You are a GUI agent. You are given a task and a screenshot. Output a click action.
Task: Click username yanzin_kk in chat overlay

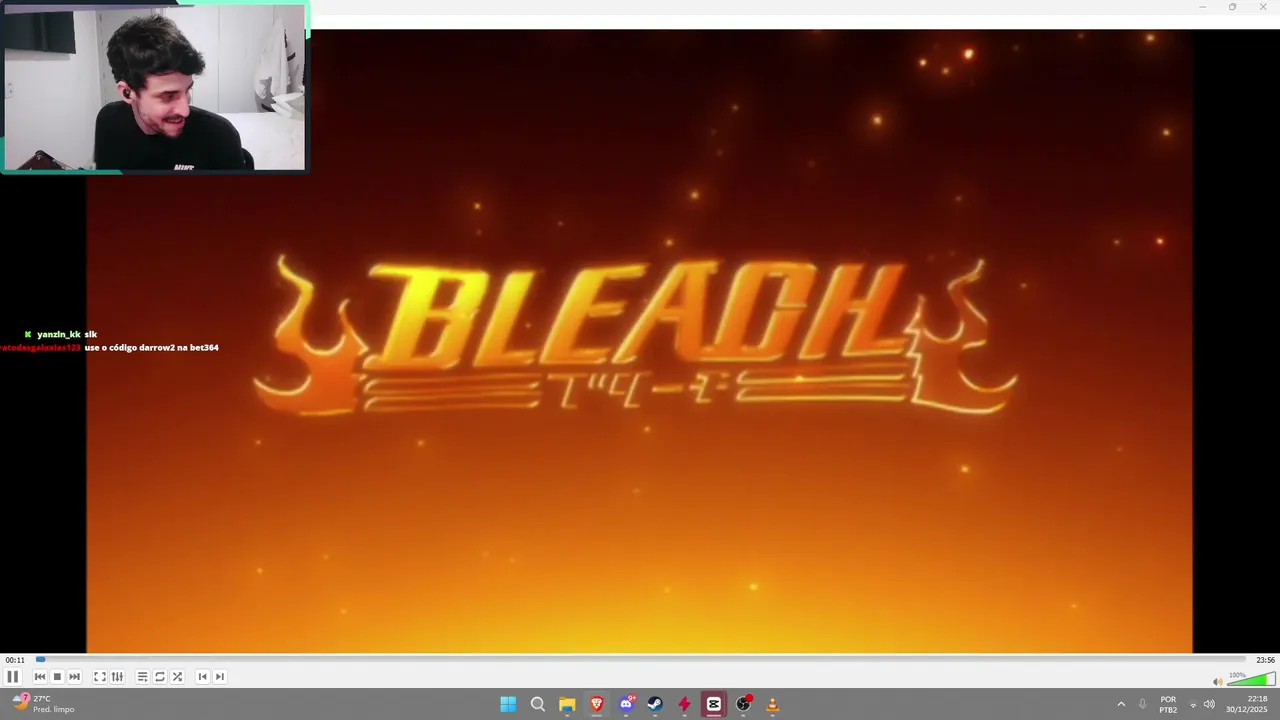pos(59,334)
